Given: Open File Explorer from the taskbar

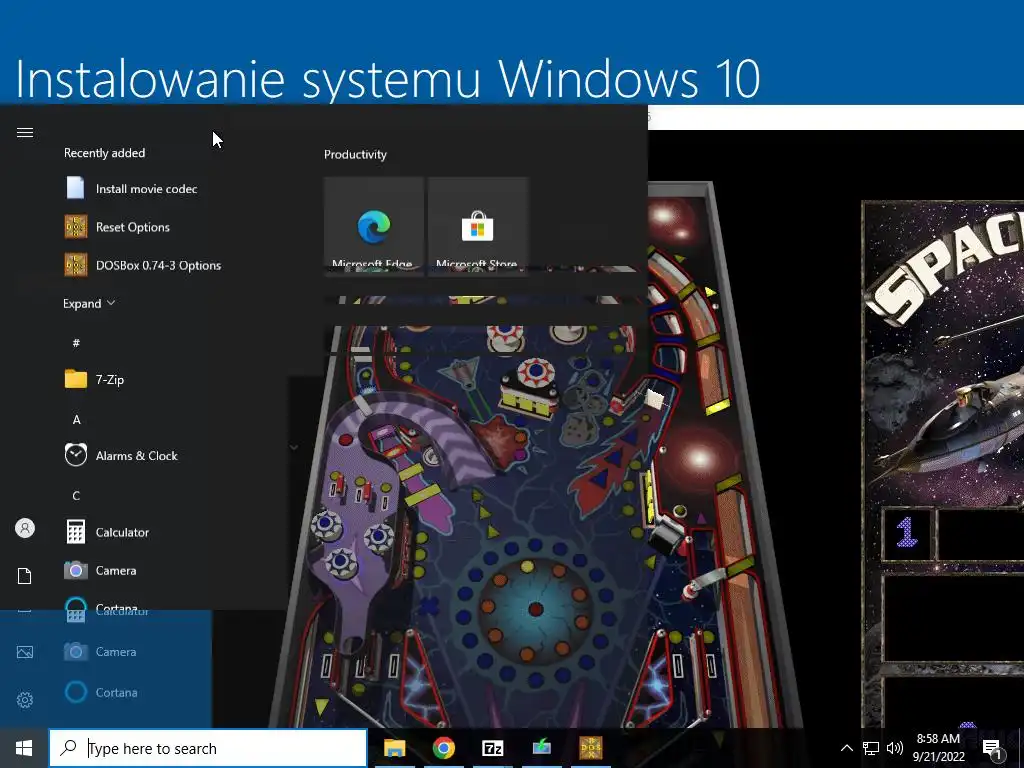Looking at the screenshot, I should pyautogui.click(x=394, y=748).
